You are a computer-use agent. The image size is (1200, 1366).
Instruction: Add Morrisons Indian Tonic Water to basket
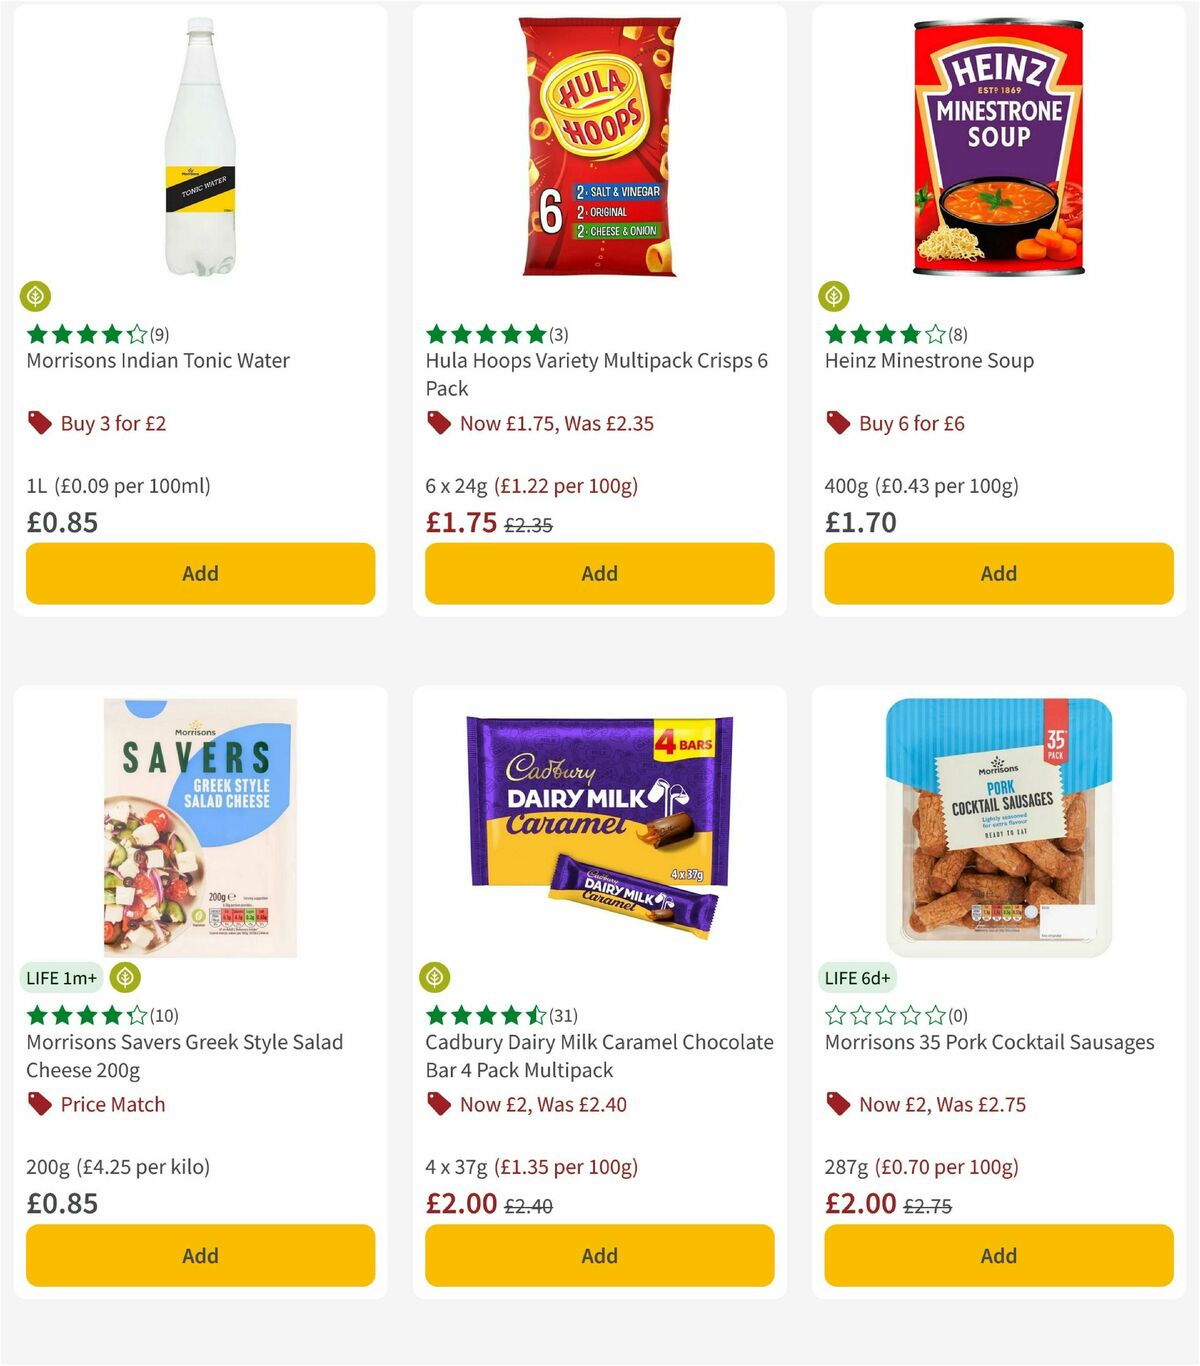[x=200, y=573]
